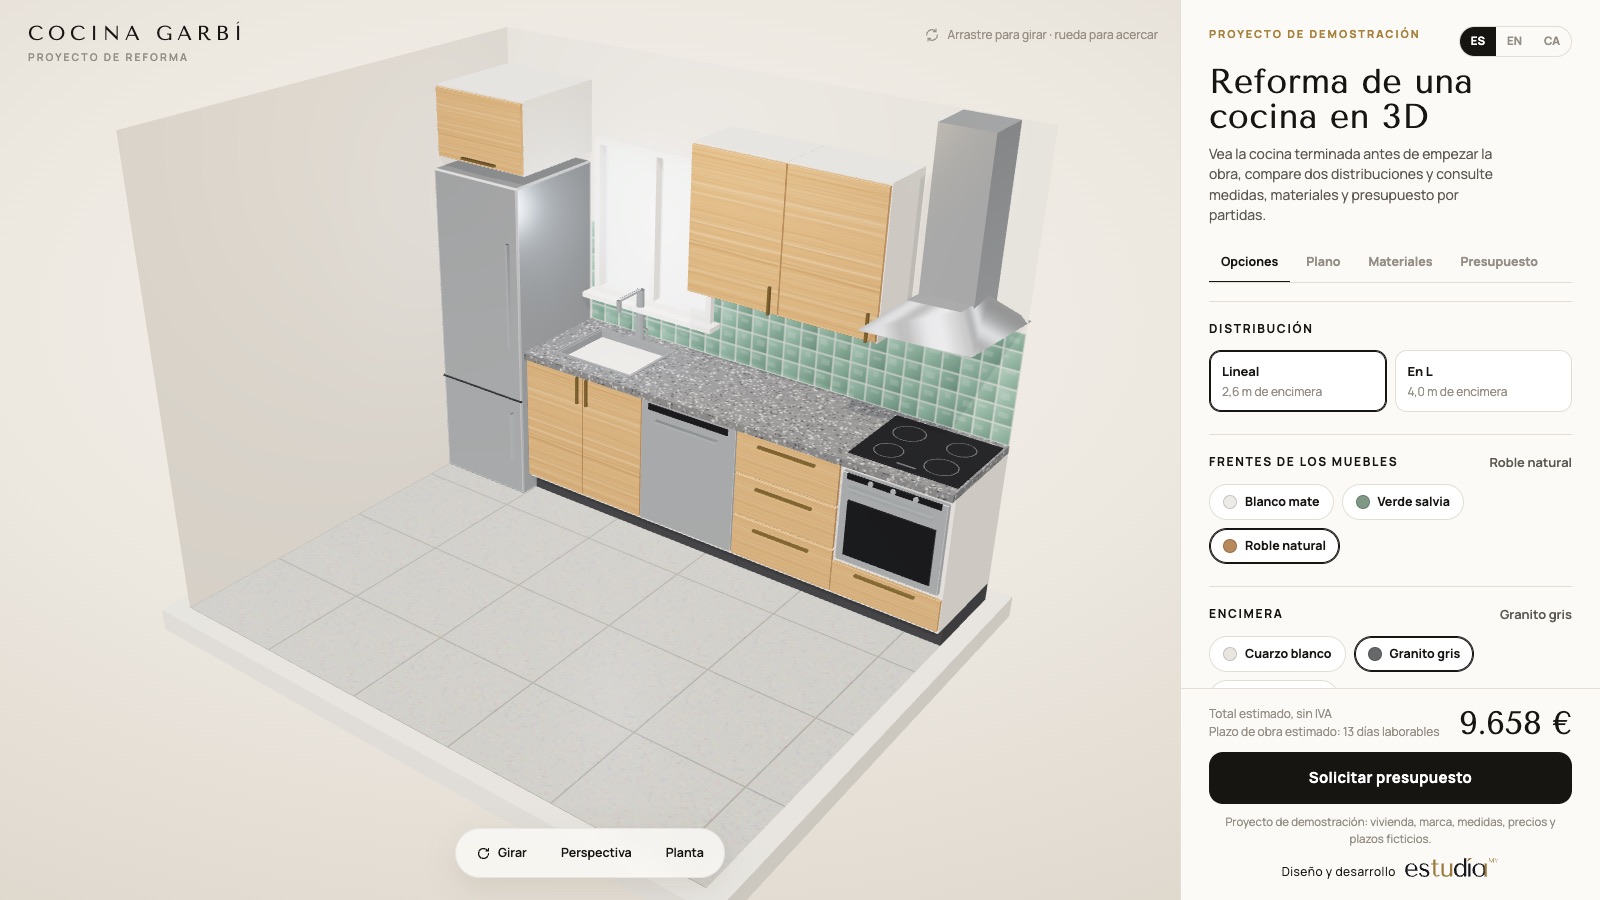Click the Solicitar presupuesto button
This screenshot has height=900, width=1600.
(1390, 778)
